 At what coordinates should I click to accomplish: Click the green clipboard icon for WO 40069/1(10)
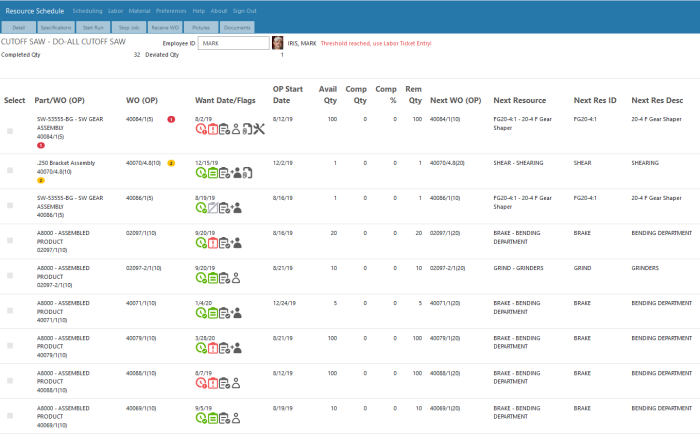[x=213, y=418]
